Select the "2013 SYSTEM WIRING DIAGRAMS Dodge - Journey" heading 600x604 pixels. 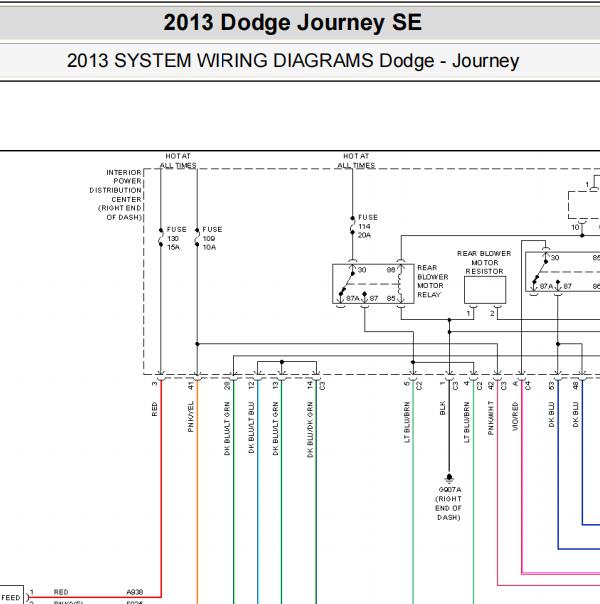(x=293, y=61)
